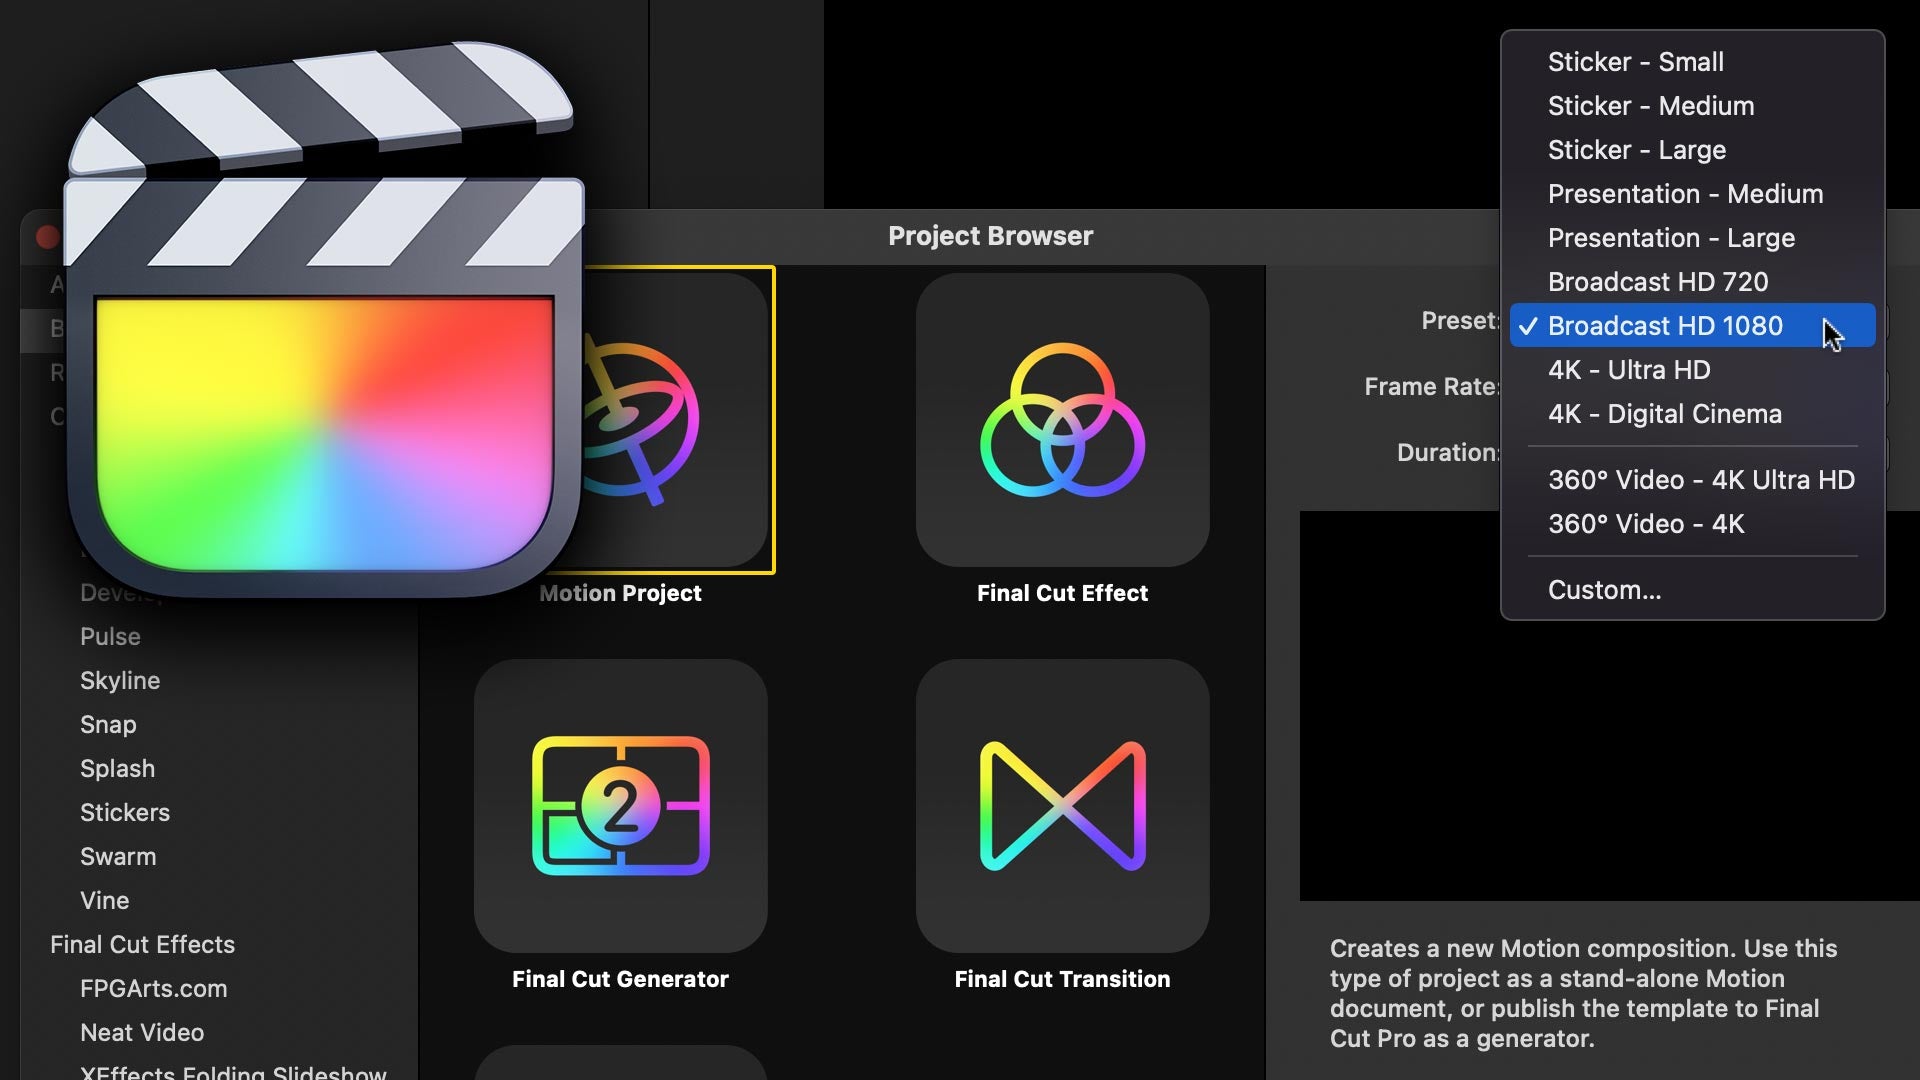This screenshot has width=1920, height=1080.
Task: Choose Sticker - Small preset
Action: point(1635,62)
